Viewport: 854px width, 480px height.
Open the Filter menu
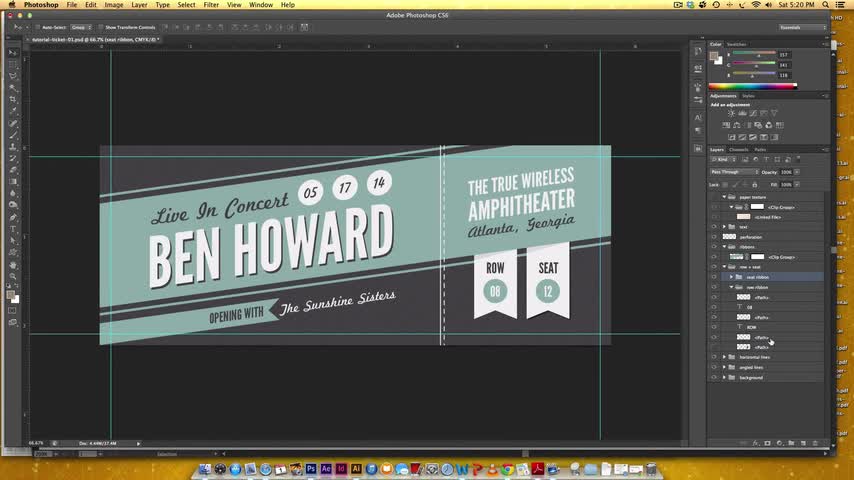coord(211,5)
